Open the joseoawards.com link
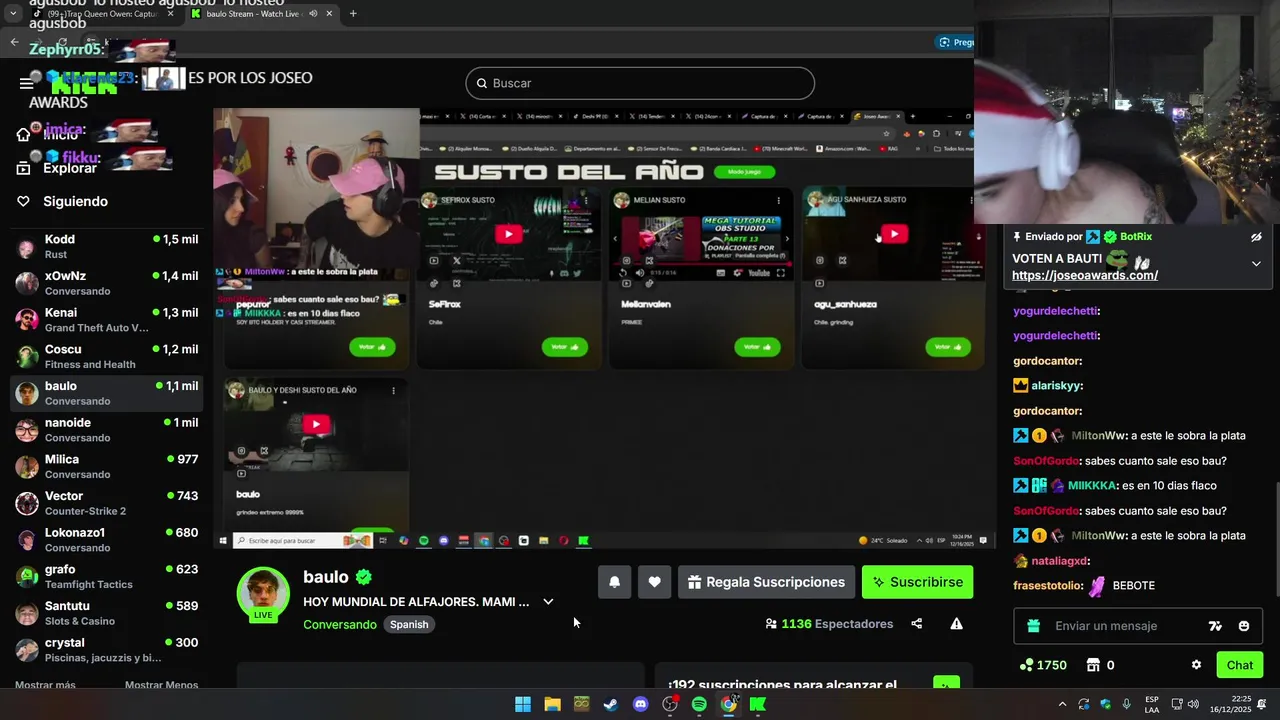The image size is (1280, 720). (x=1085, y=275)
